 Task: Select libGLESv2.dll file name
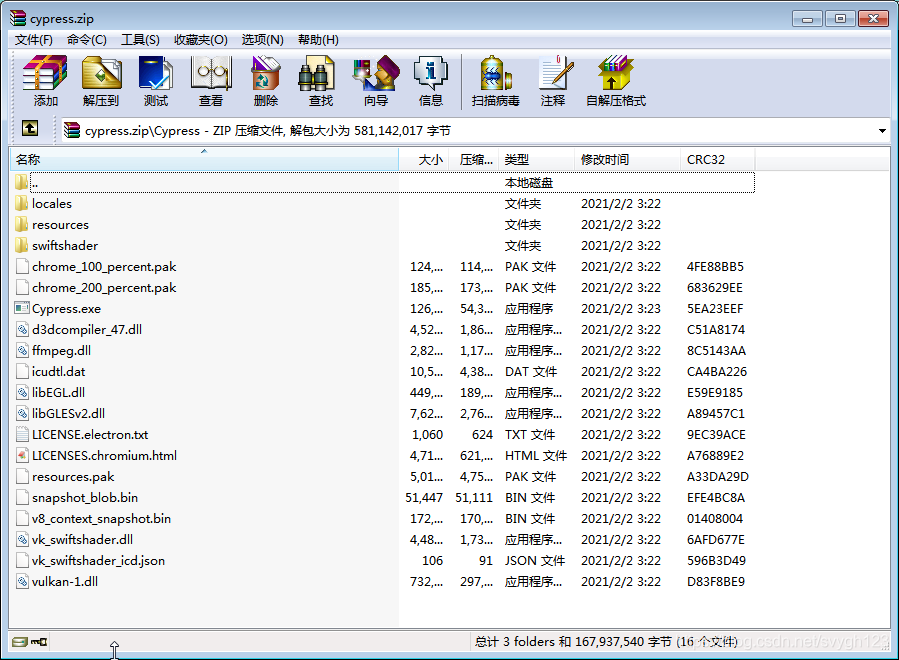pos(68,413)
